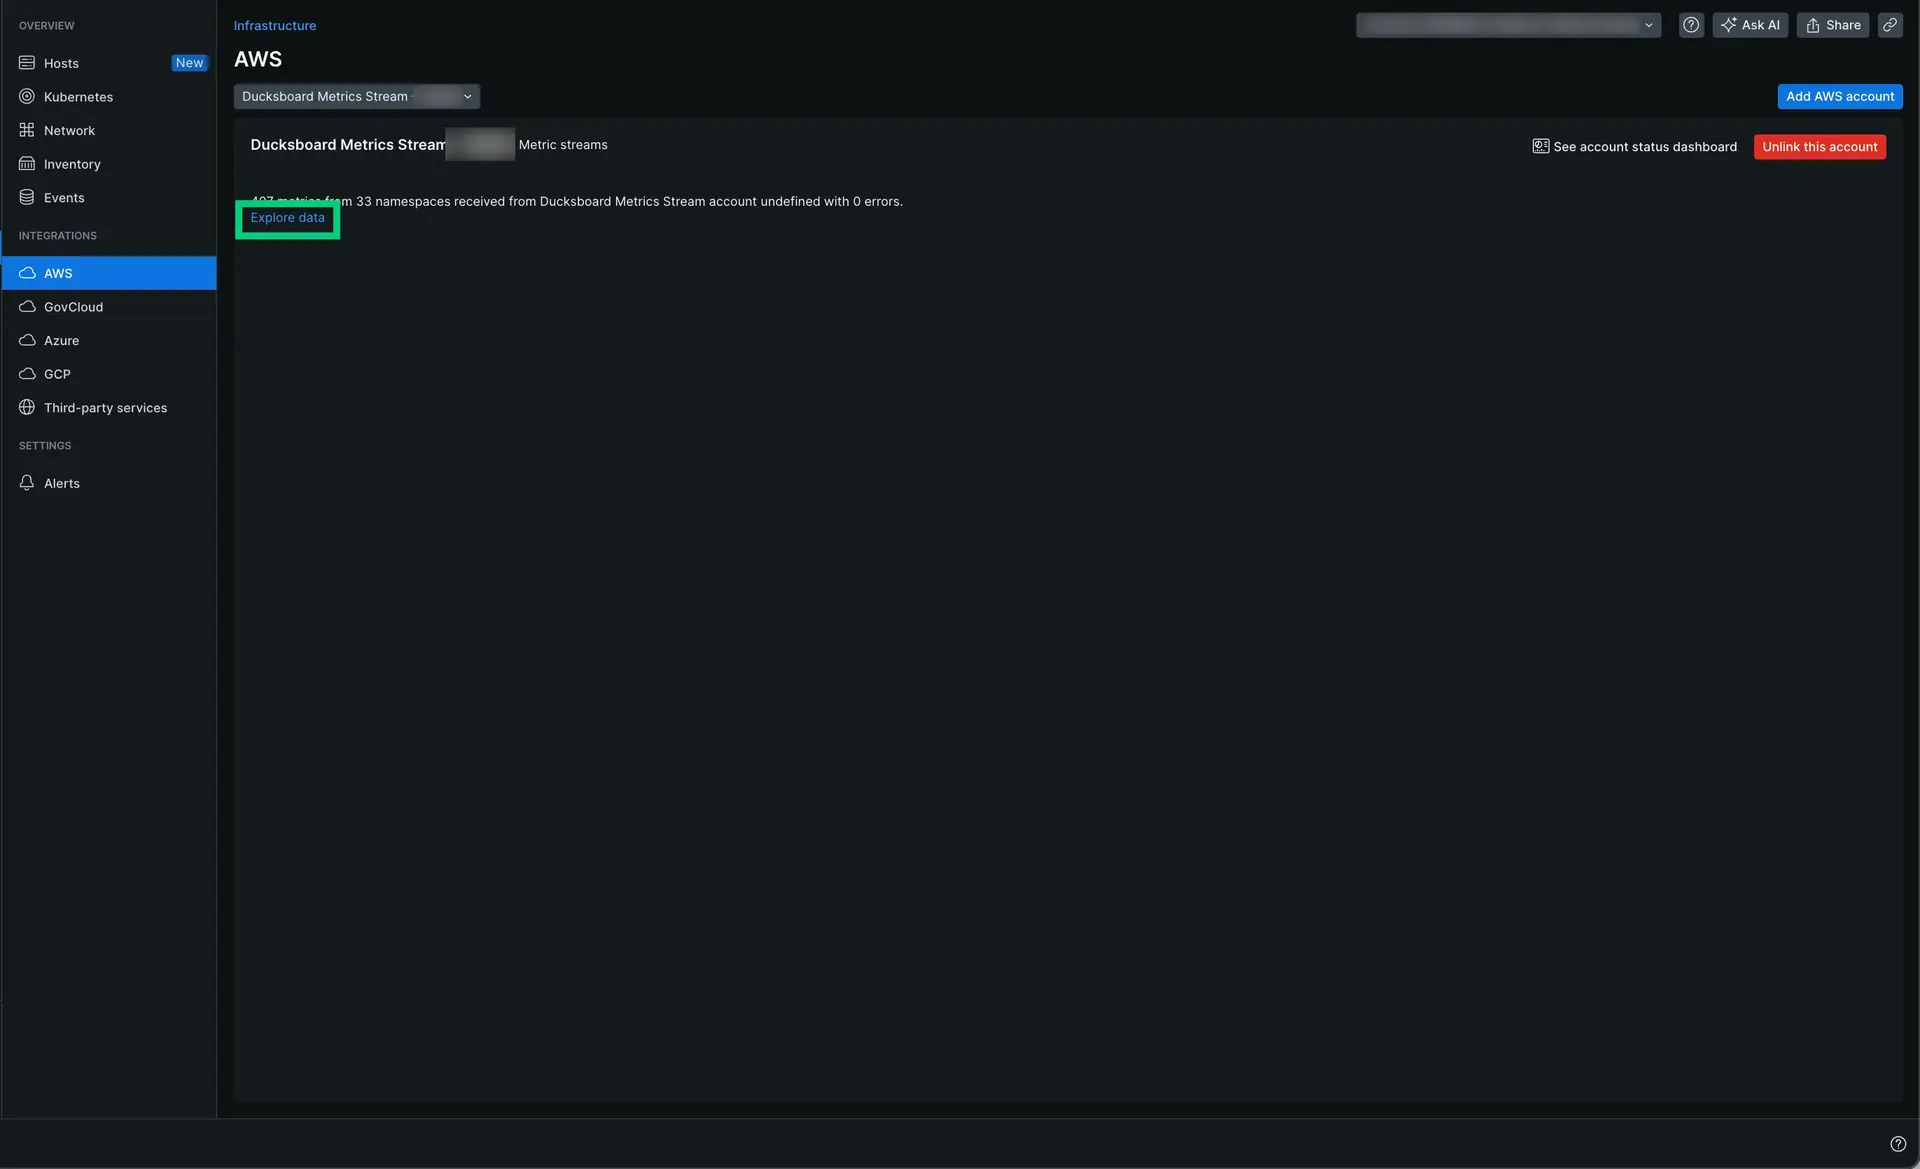Click the GCP integration toggle

(56, 373)
